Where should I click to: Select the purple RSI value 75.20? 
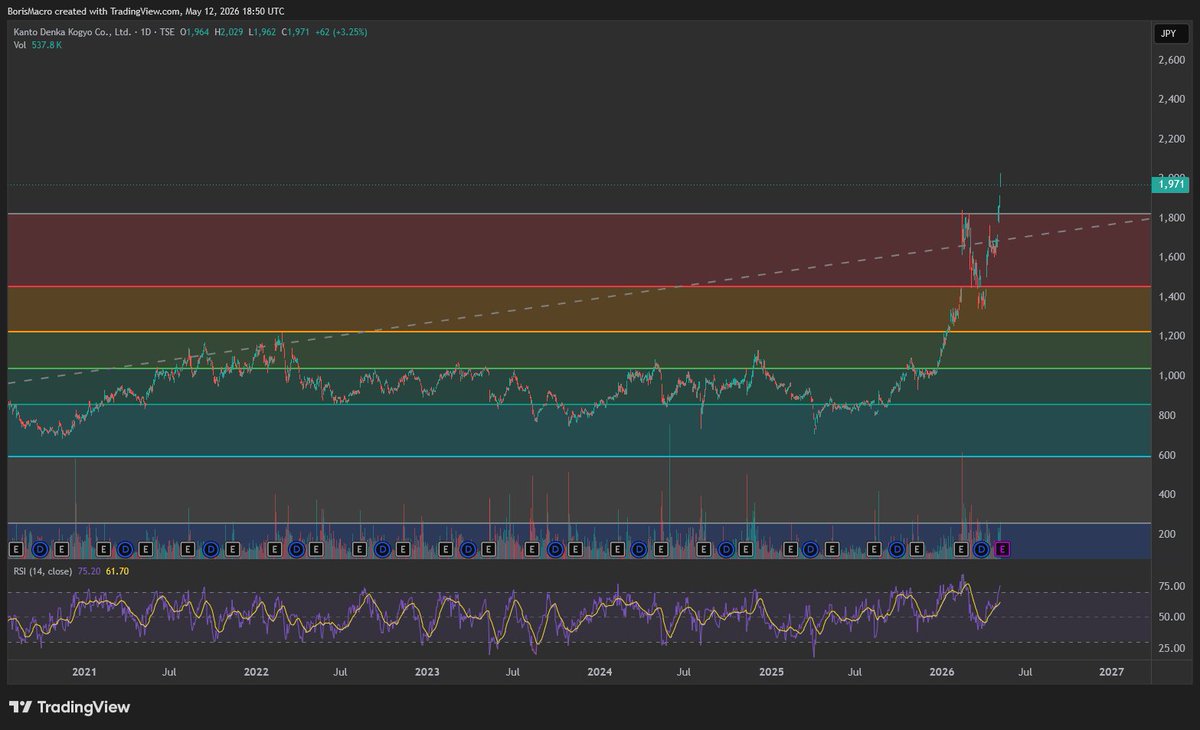(x=91, y=571)
